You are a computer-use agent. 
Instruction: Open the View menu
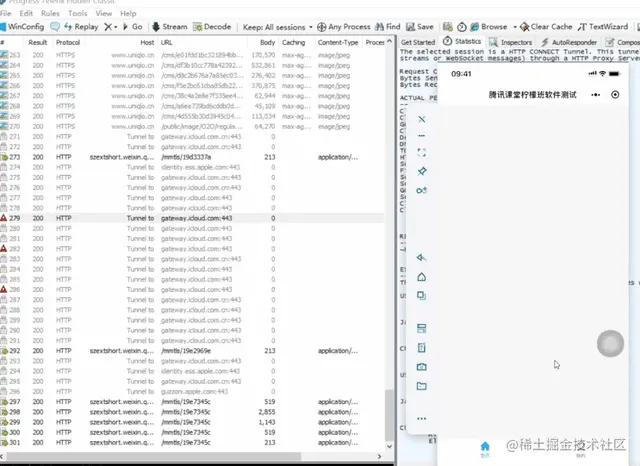pyautogui.click(x=104, y=13)
